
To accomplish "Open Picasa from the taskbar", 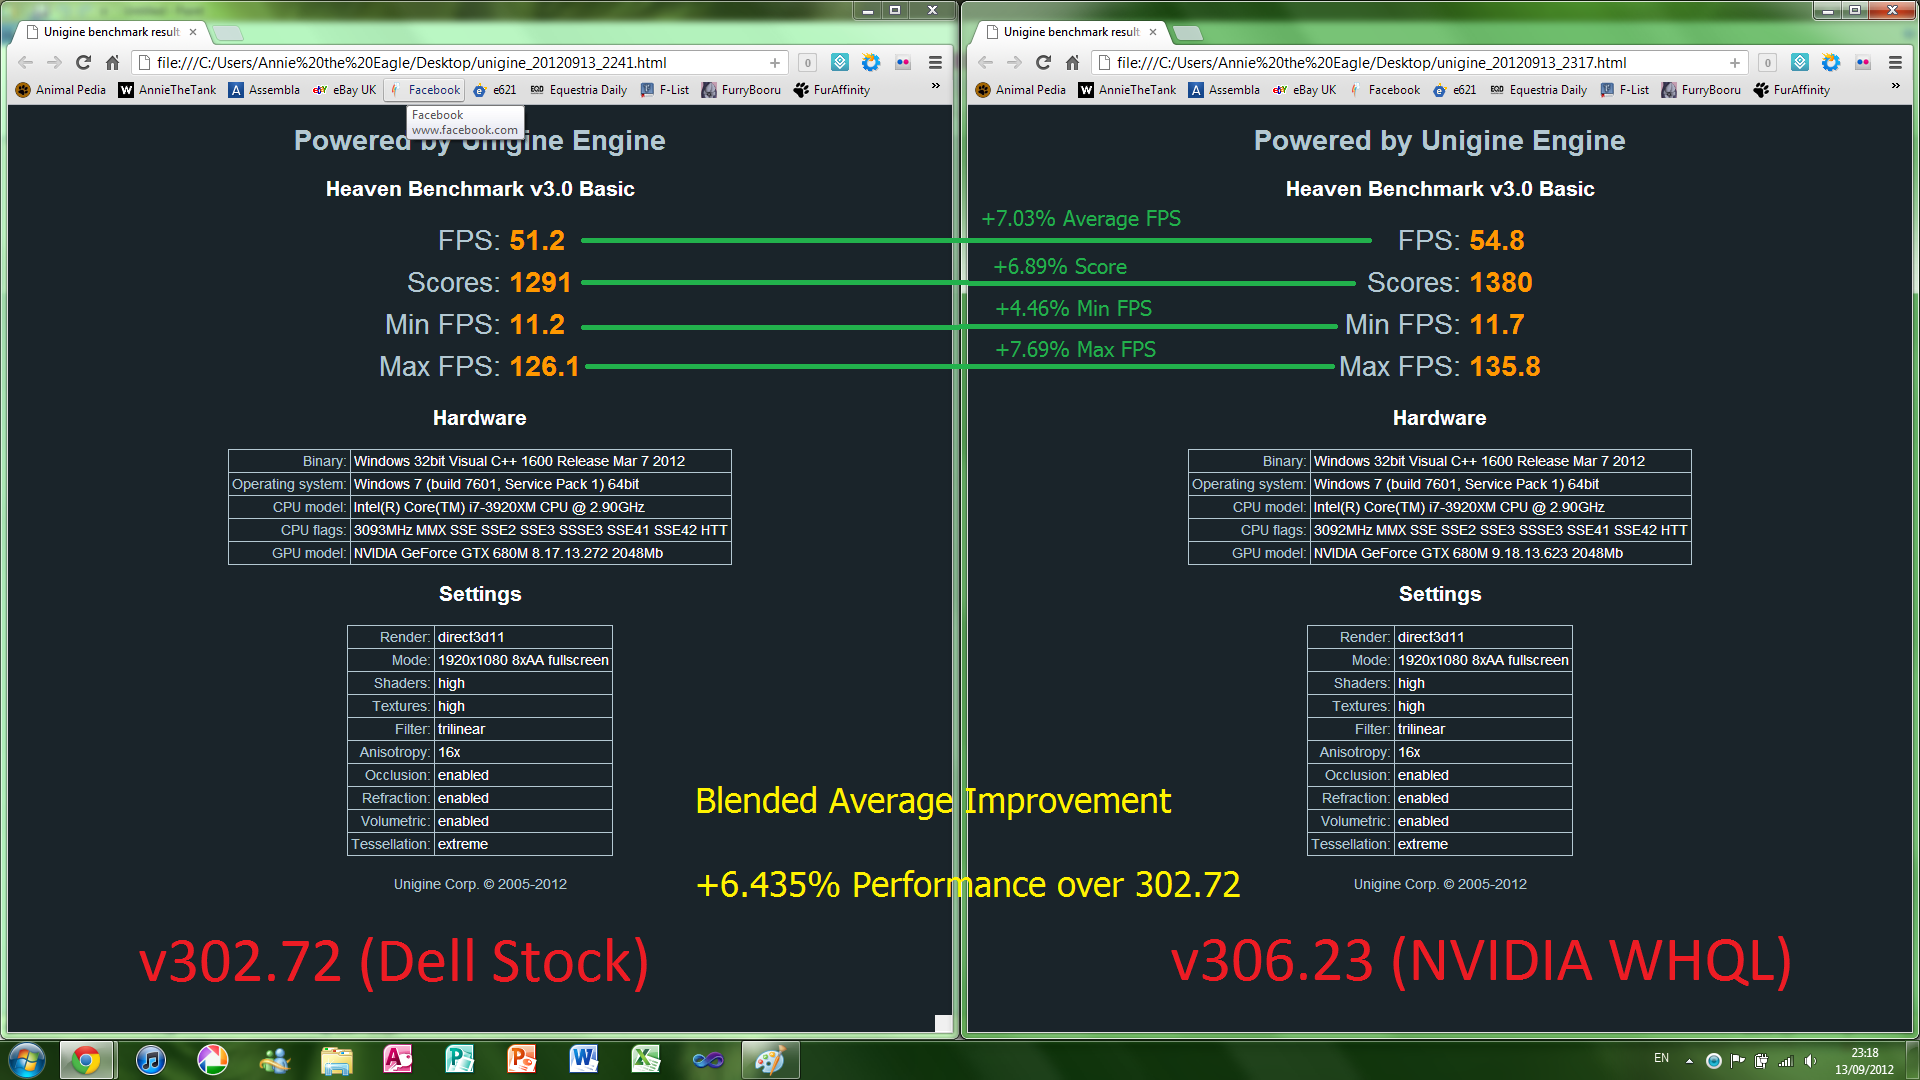I will point(212,1060).
